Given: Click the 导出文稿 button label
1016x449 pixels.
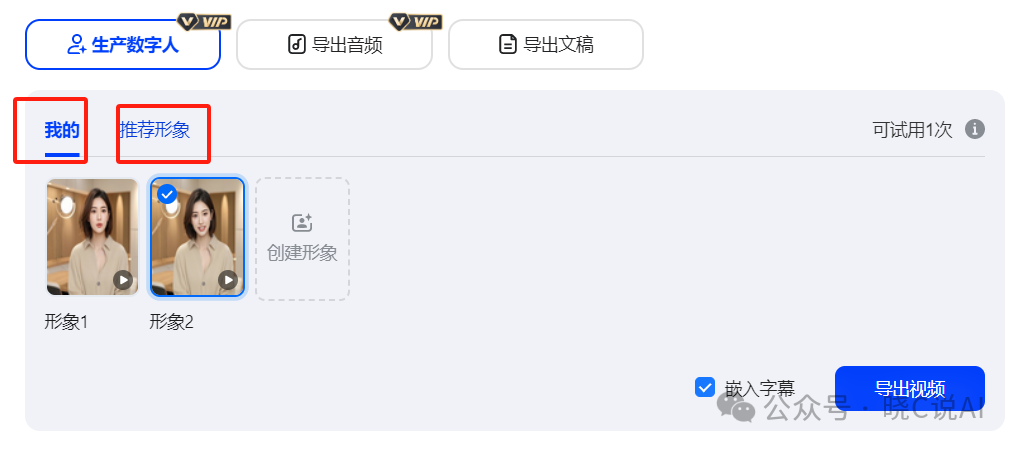Looking at the screenshot, I should pyautogui.click(x=558, y=45).
